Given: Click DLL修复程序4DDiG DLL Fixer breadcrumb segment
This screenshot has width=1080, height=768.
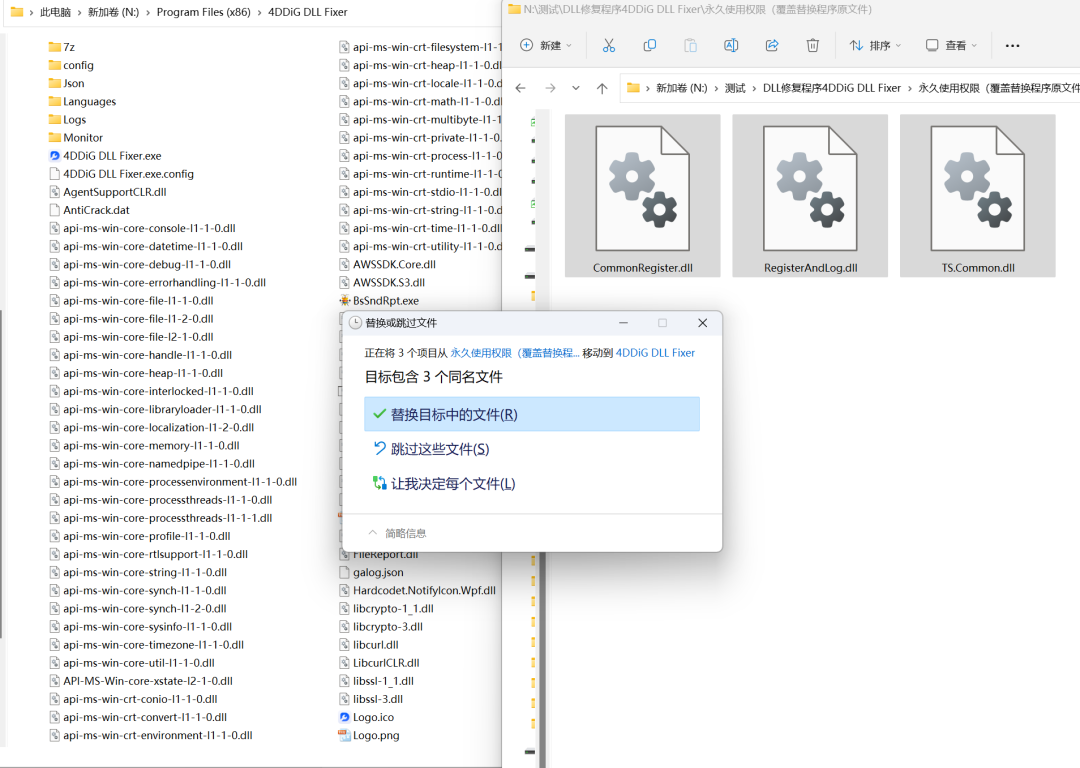Looking at the screenshot, I should (x=831, y=88).
